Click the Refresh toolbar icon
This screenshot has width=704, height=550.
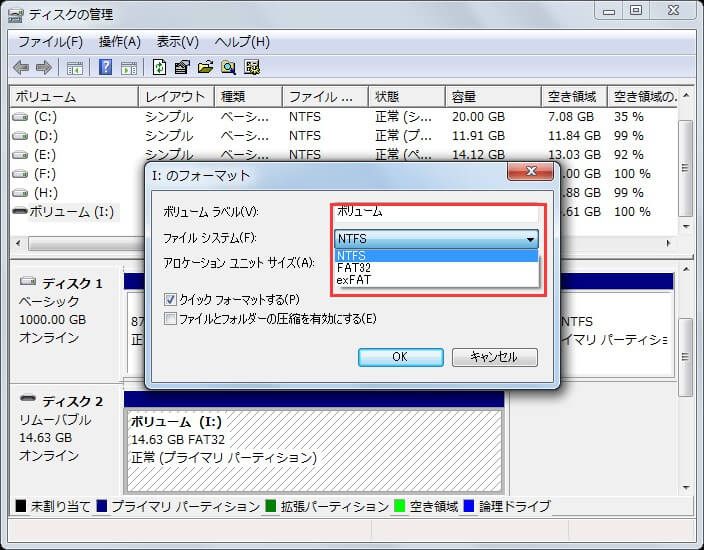pyautogui.click(x=159, y=67)
